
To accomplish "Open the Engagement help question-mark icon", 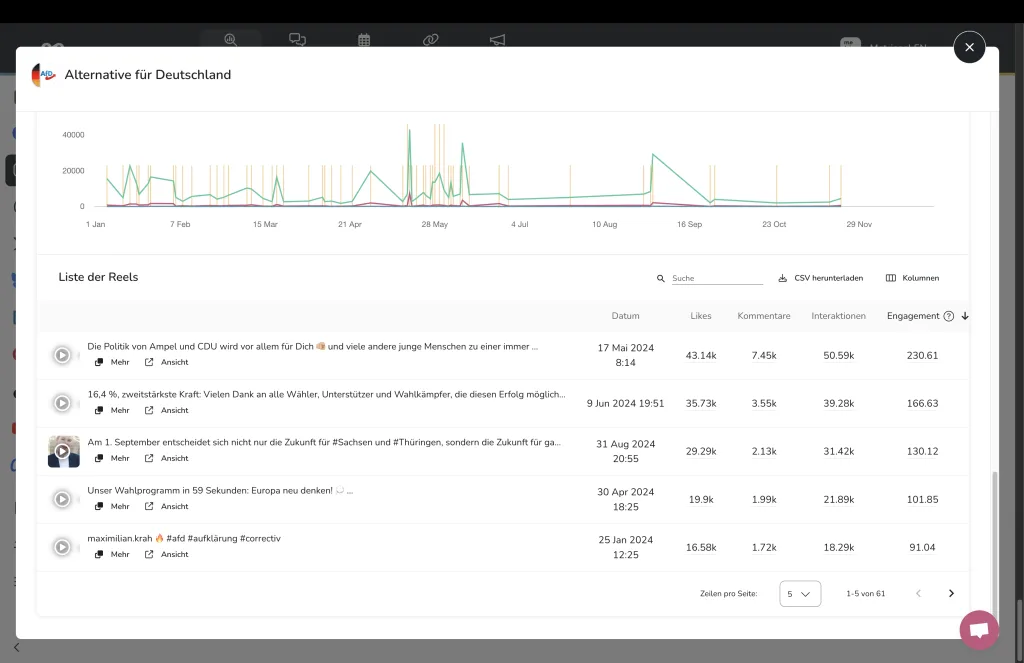I will tap(949, 316).
